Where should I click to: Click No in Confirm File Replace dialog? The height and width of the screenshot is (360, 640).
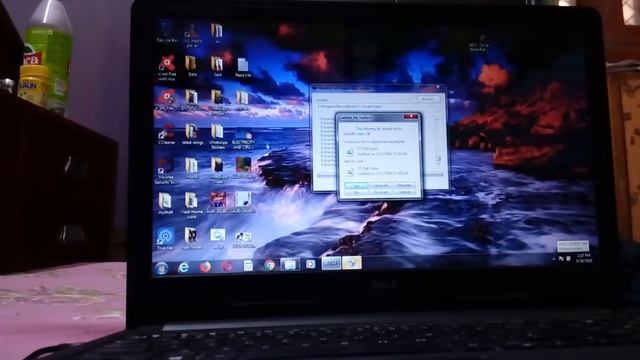tap(356, 192)
